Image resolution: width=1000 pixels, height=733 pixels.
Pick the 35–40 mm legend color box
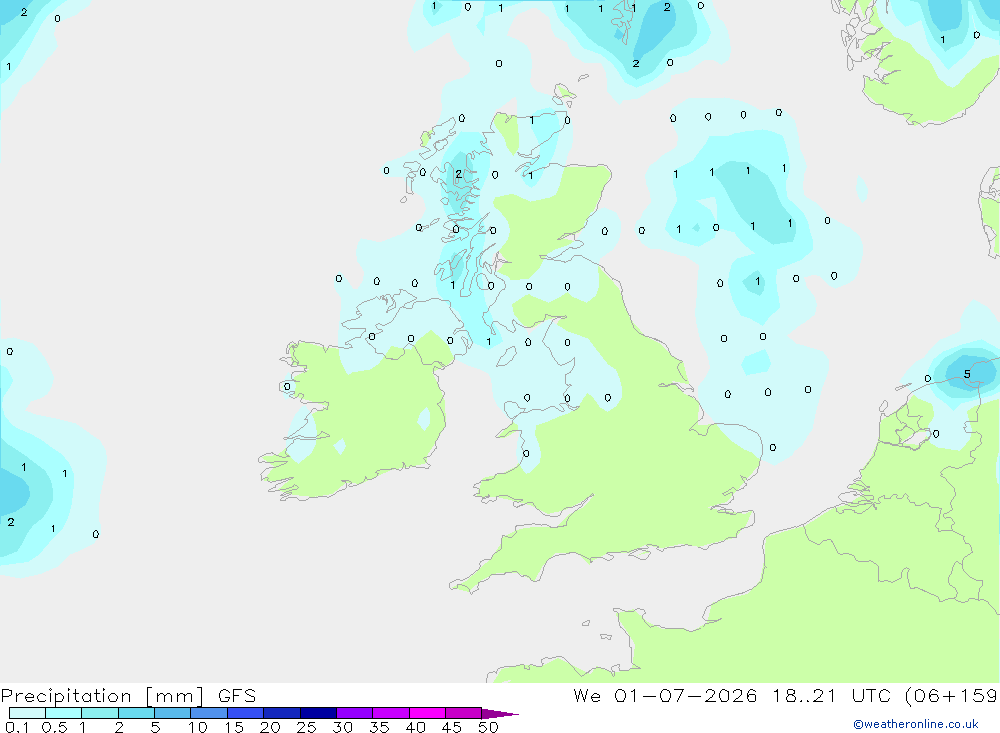(x=391, y=713)
